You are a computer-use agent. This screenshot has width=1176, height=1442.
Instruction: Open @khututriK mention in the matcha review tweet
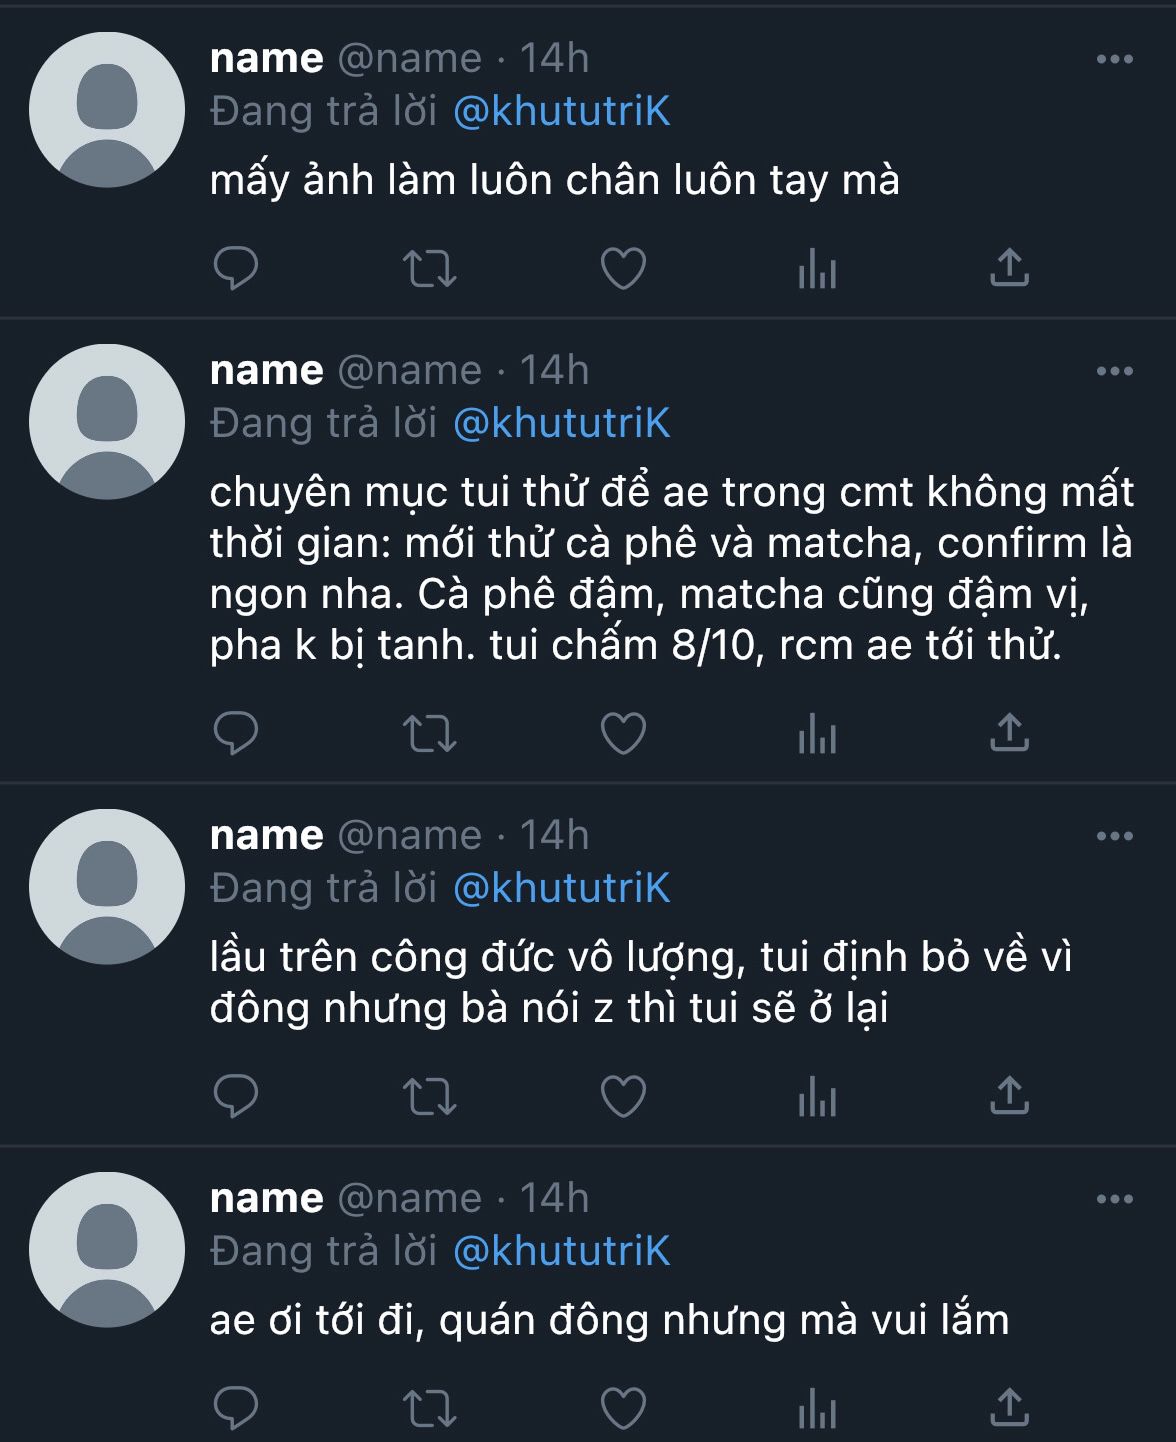(561, 424)
